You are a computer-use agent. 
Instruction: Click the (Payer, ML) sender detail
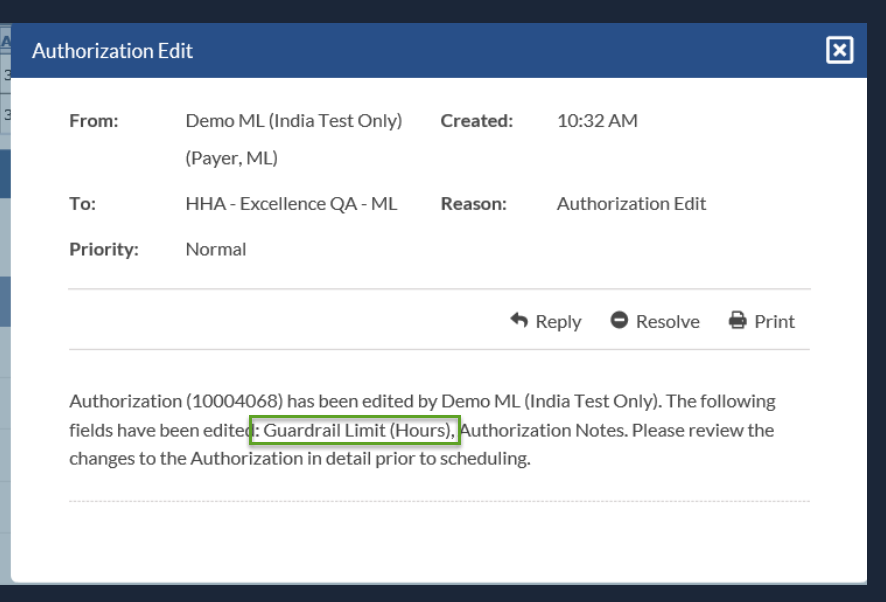pyautogui.click(x=232, y=158)
